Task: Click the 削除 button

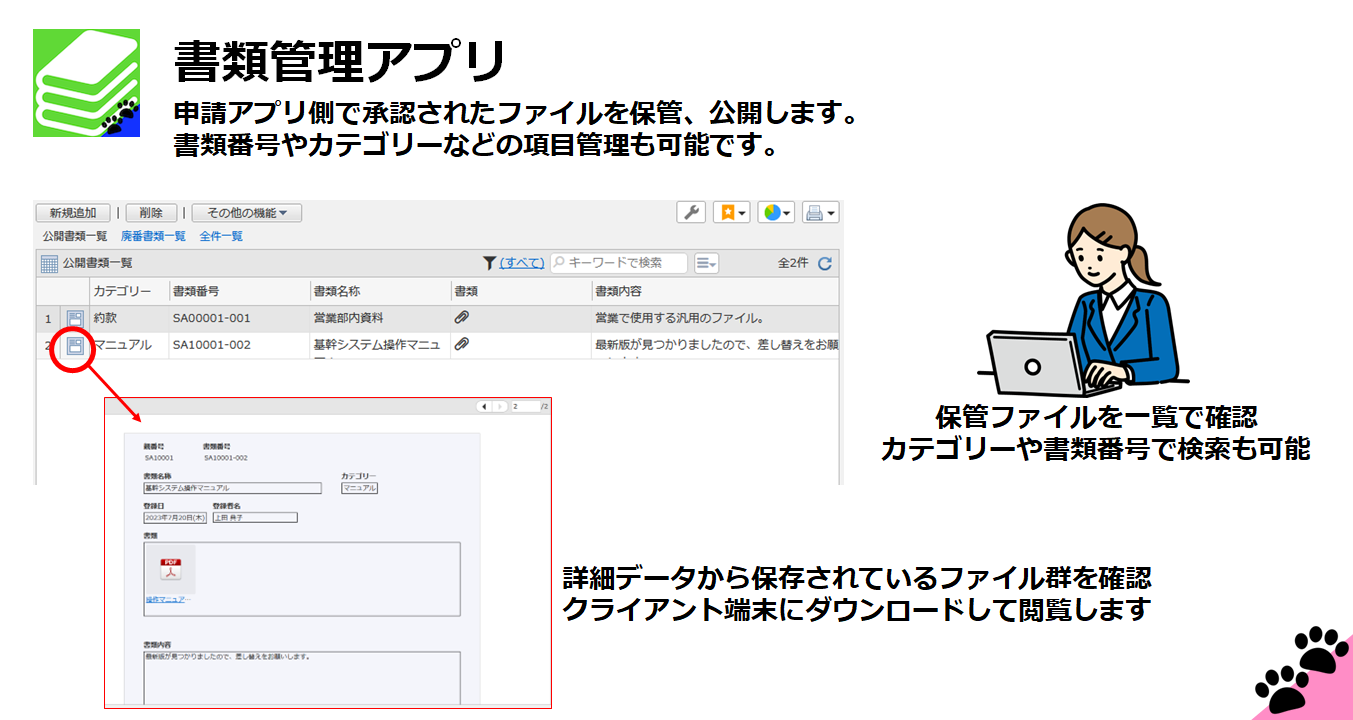Action: tap(151, 213)
